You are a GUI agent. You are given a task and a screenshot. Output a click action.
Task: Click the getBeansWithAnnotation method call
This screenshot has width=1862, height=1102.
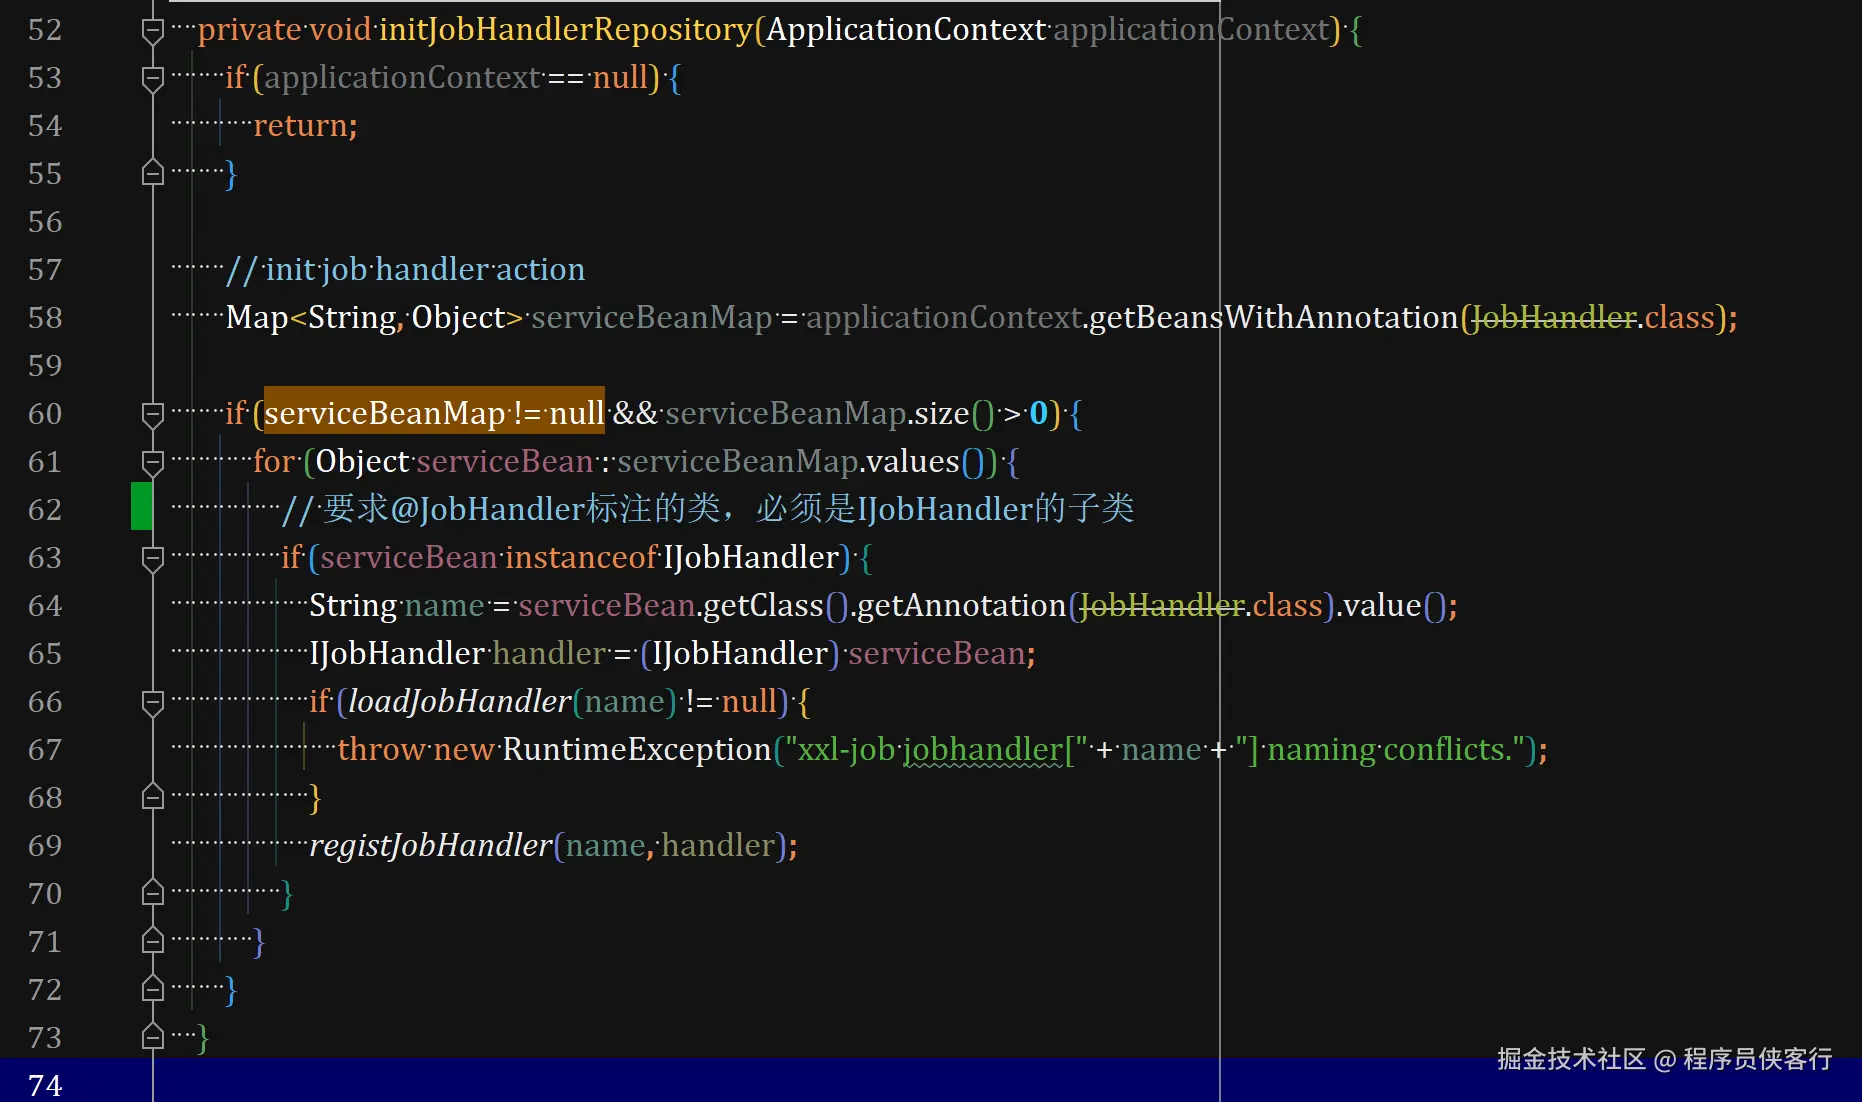[x=1273, y=318]
